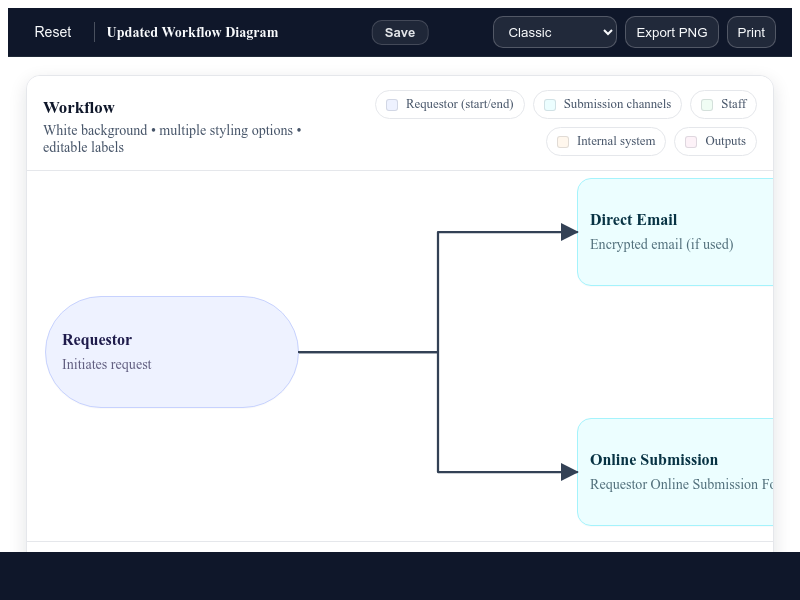Image resolution: width=800 pixels, height=600 pixels.
Task: Click the Submission channels cyan swatch
Action: pos(550,105)
